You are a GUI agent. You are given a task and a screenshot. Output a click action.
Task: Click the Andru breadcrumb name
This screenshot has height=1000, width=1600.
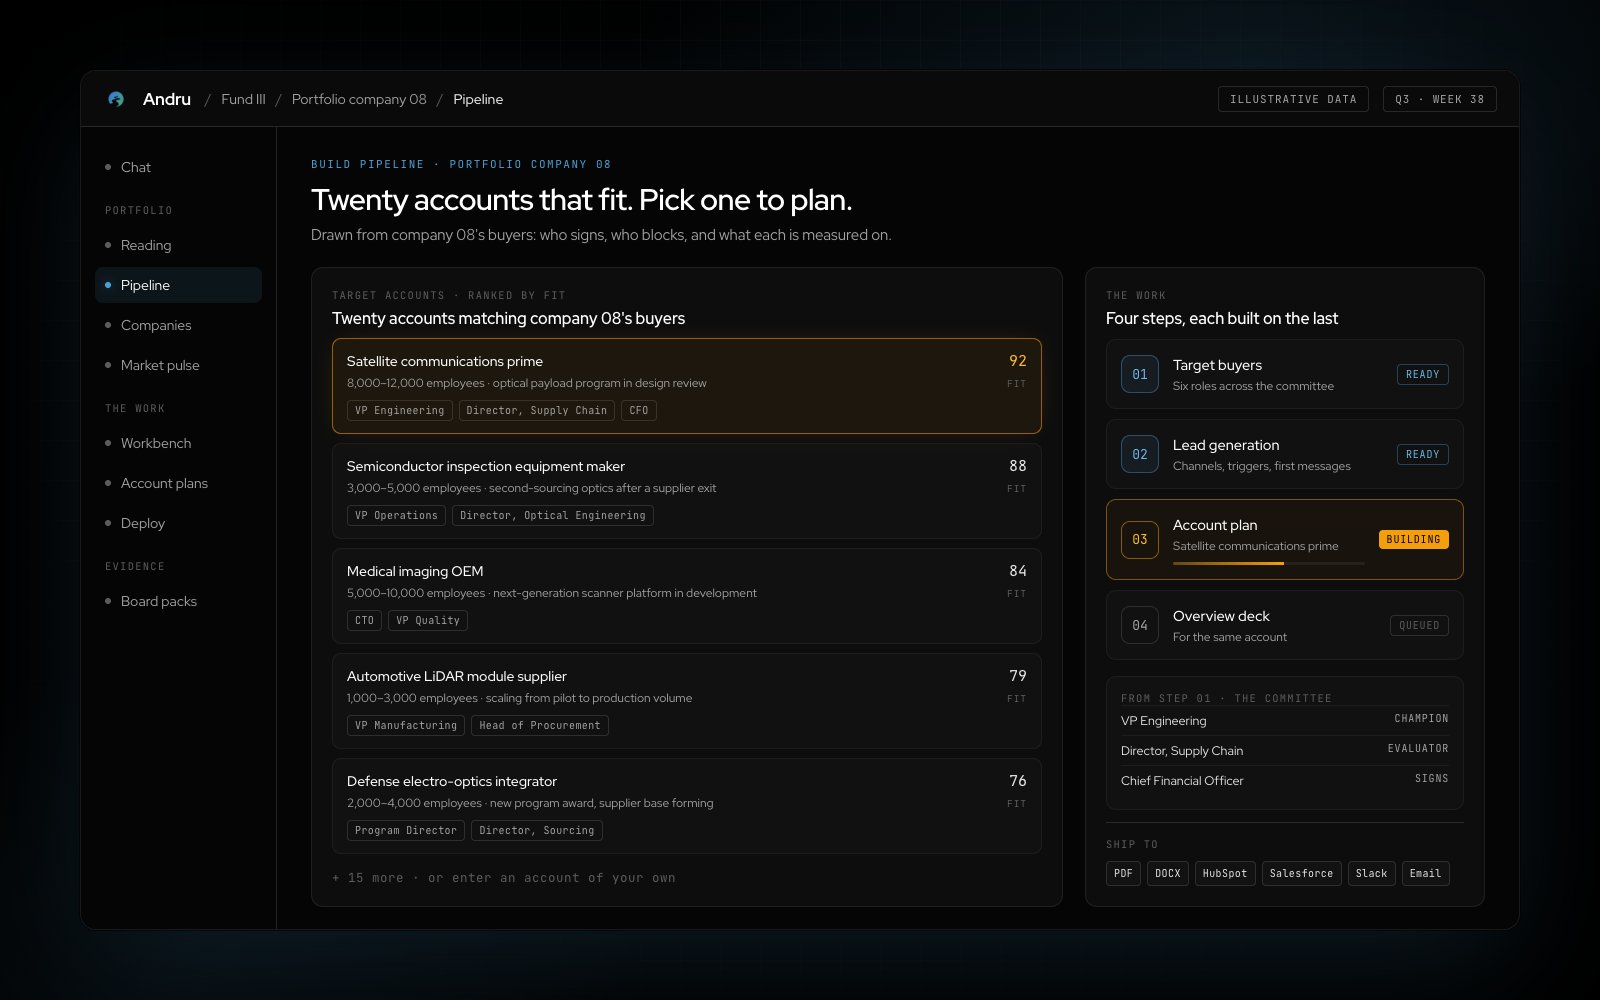167,99
